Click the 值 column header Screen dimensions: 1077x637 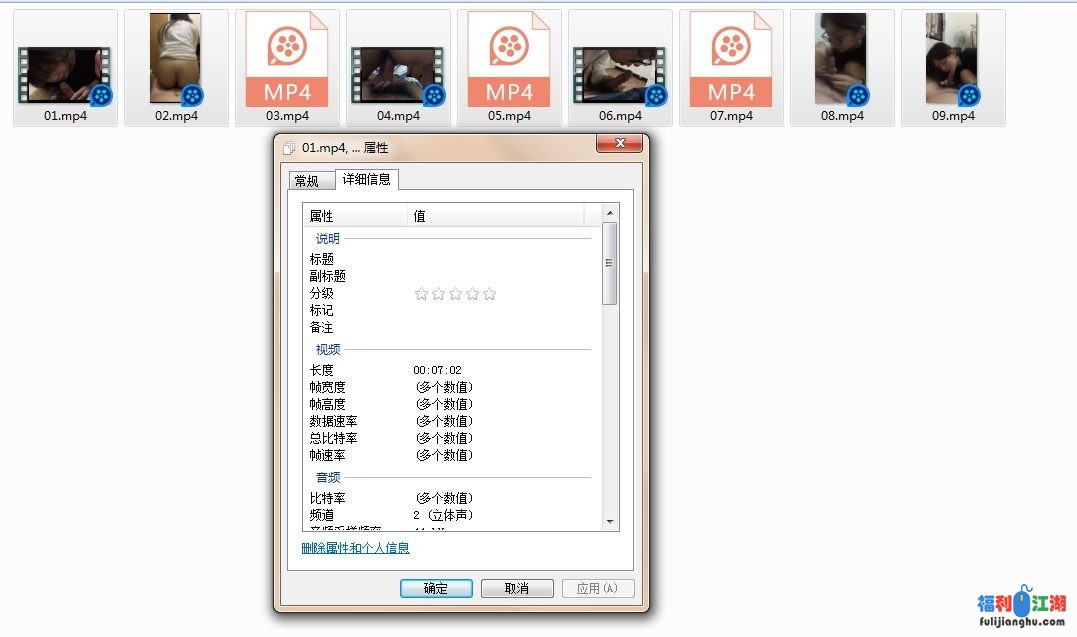pos(495,216)
